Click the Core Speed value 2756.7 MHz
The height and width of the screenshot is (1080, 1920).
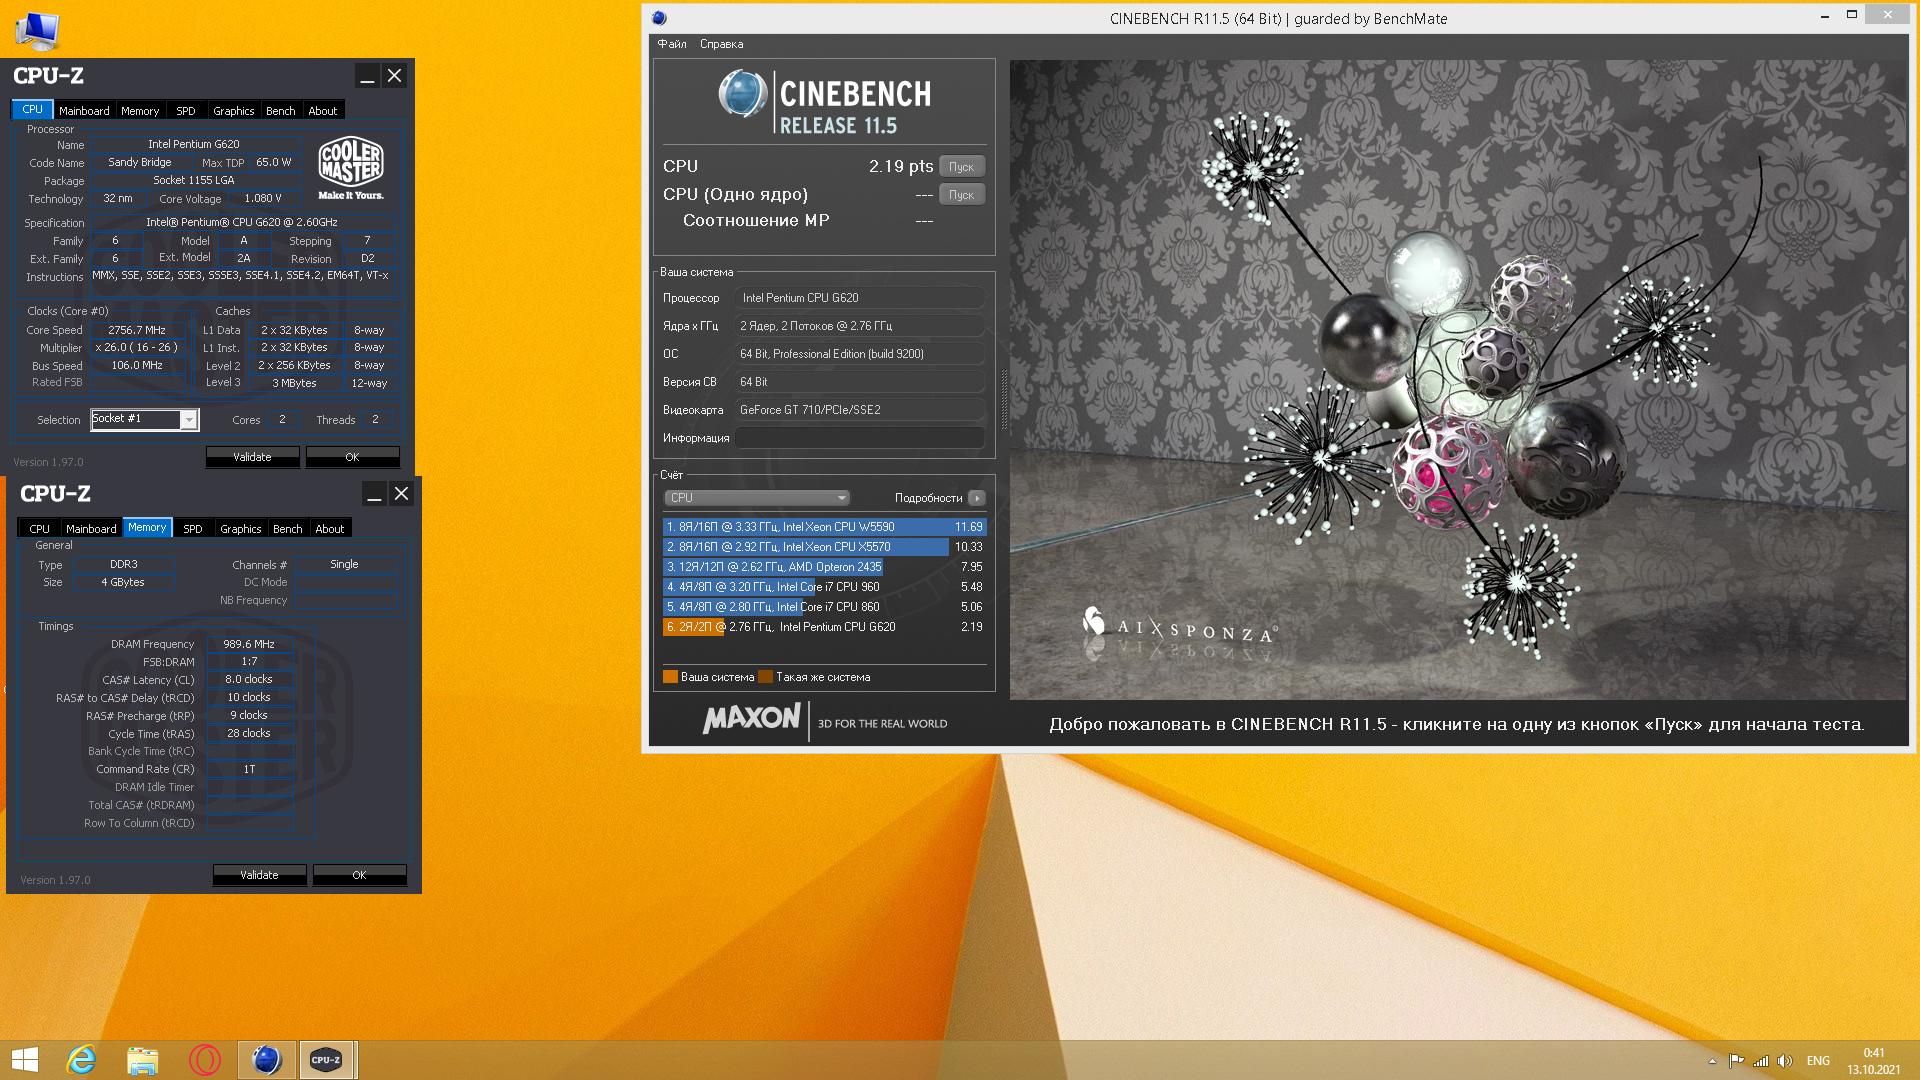138,330
